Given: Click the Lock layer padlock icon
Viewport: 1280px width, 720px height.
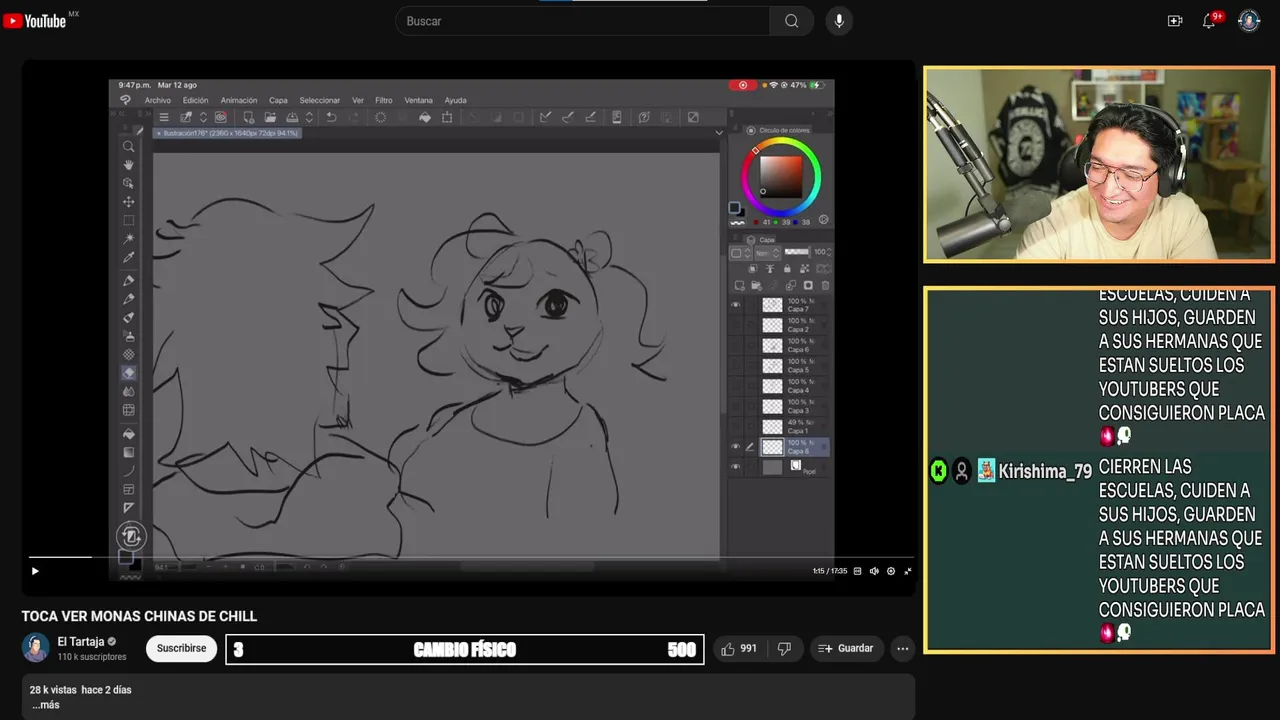Looking at the screenshot, I should click(x=787, y=269).
